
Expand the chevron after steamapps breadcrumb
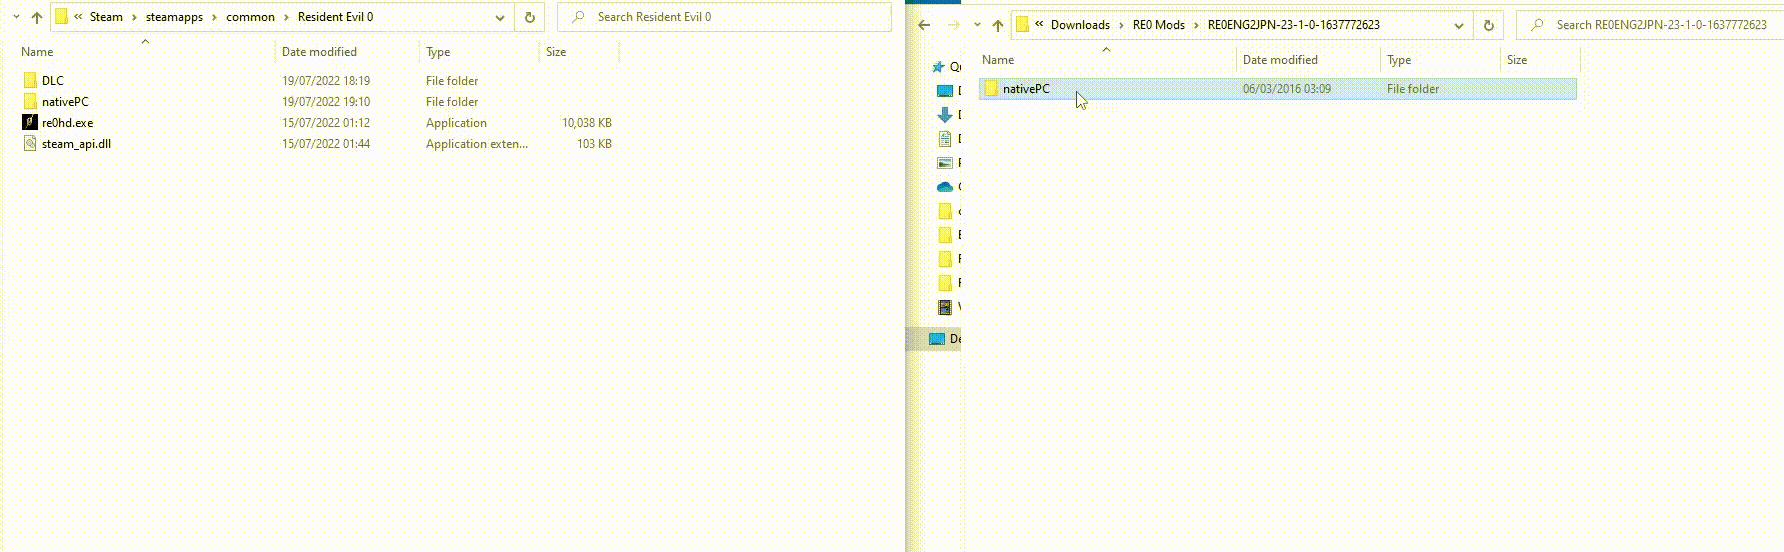[215, 17]
